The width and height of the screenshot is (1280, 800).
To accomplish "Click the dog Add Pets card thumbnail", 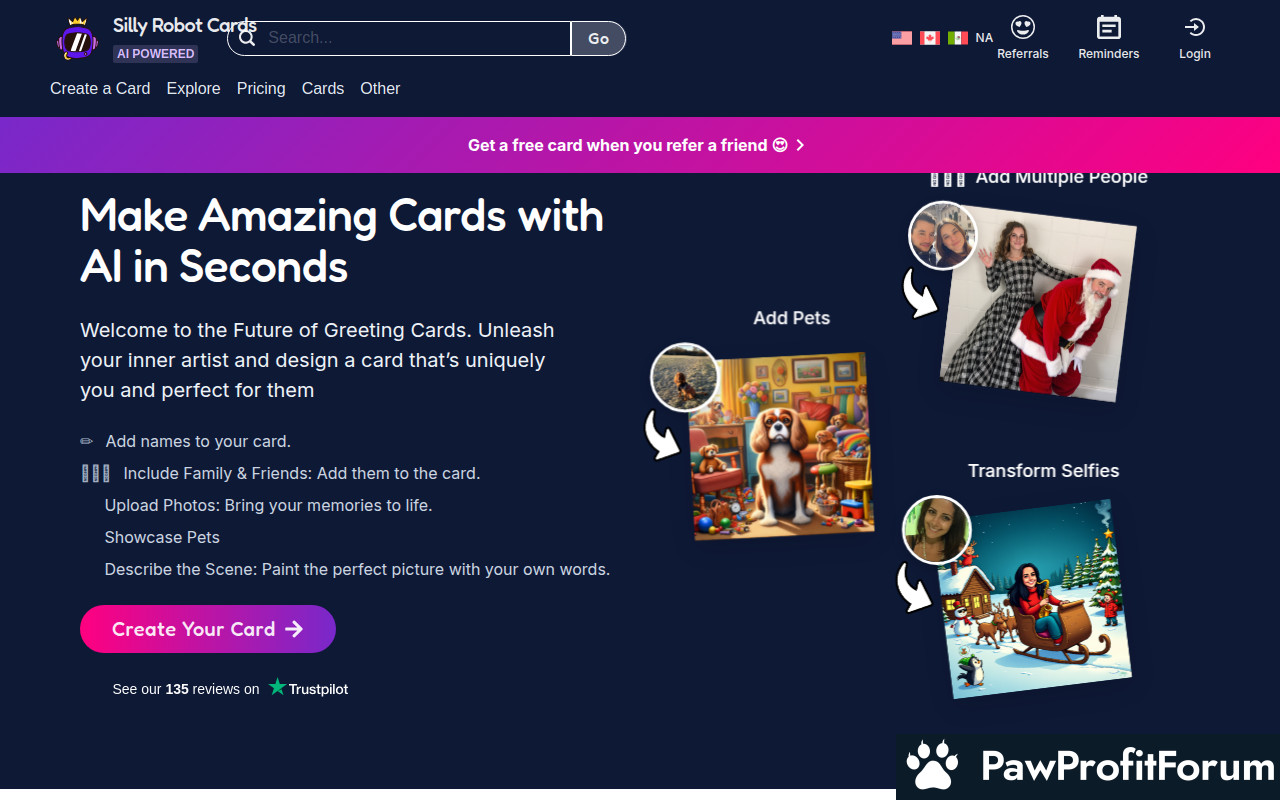I will pyautogui.click(x=781, y=446).
